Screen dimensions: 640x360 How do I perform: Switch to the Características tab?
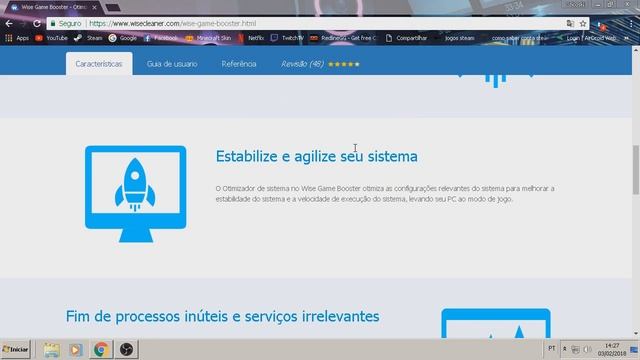point(99,64)
